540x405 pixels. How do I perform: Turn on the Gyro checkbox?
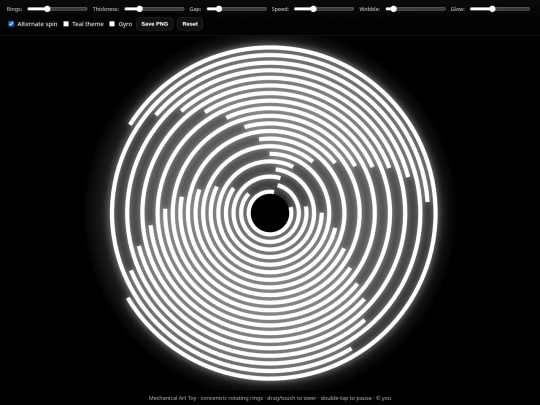[112, 24]
